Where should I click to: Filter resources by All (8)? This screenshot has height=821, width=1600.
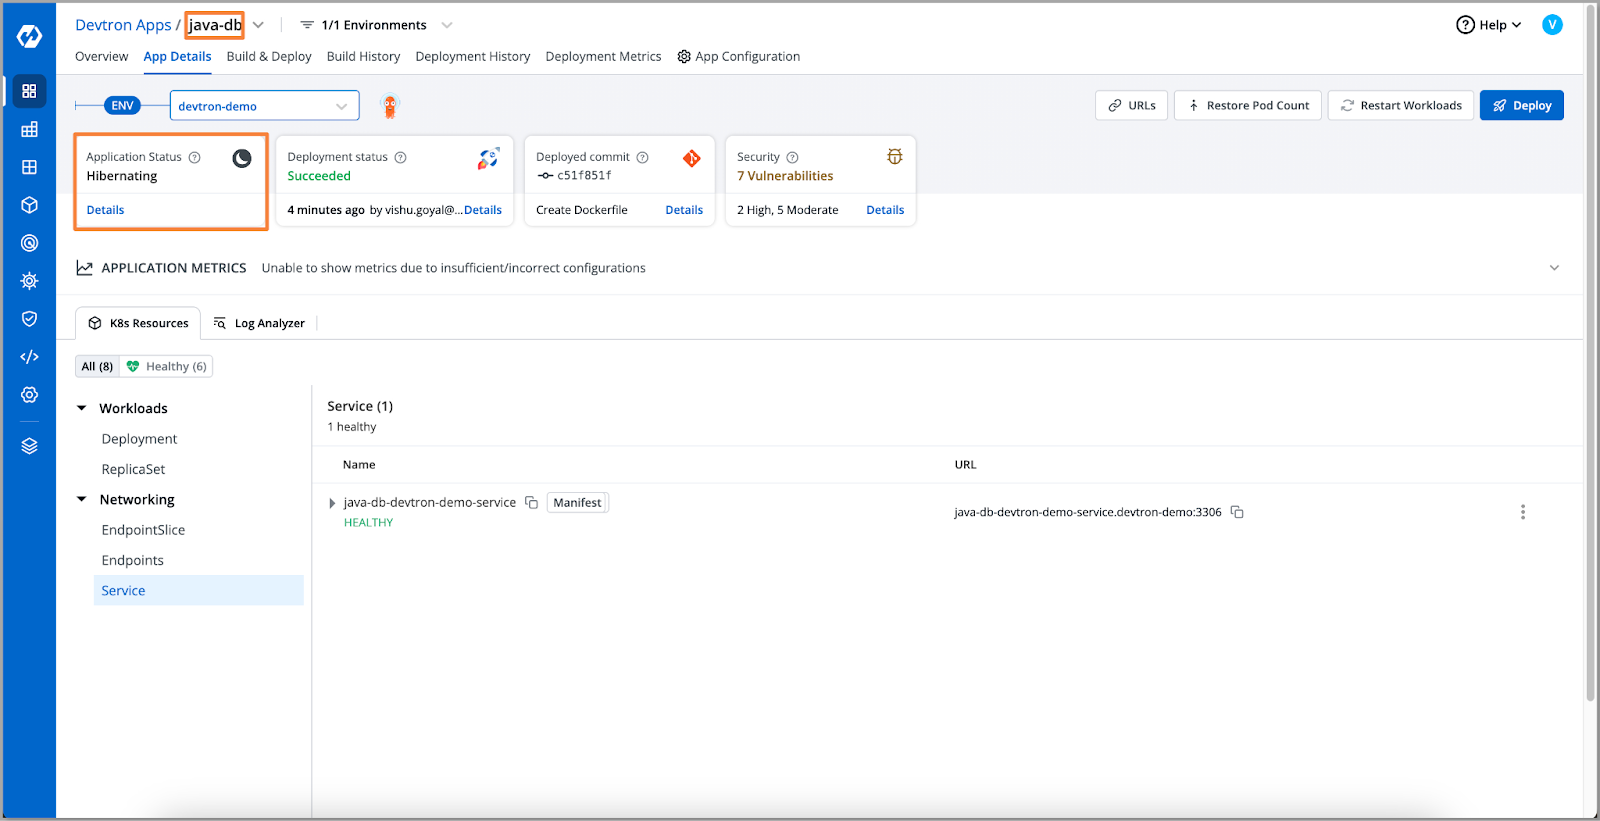click(x=97, y=366)
